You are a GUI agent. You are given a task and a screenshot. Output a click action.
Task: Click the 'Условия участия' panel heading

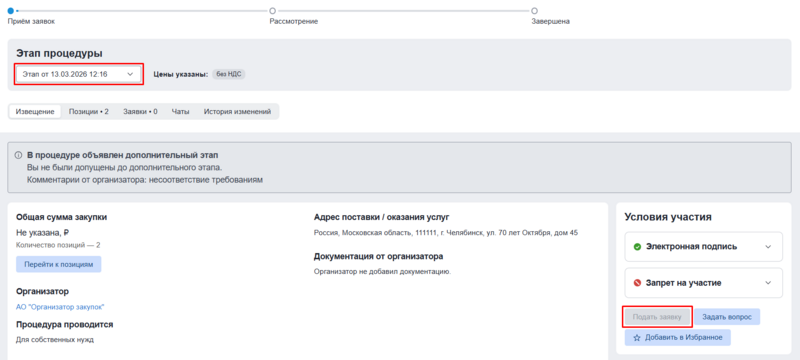(x=668, y=217)
